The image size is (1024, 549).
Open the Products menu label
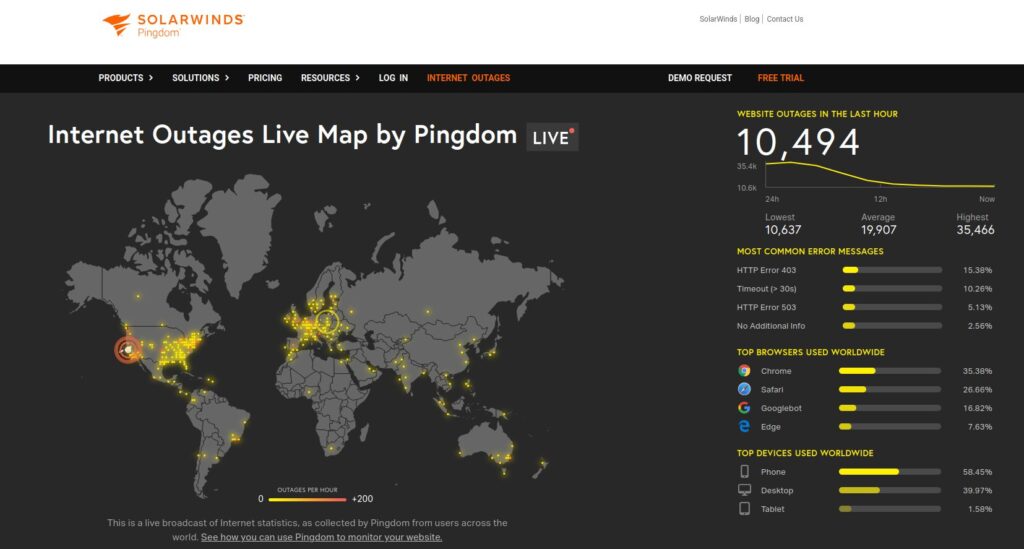click(x=121, y=78)
